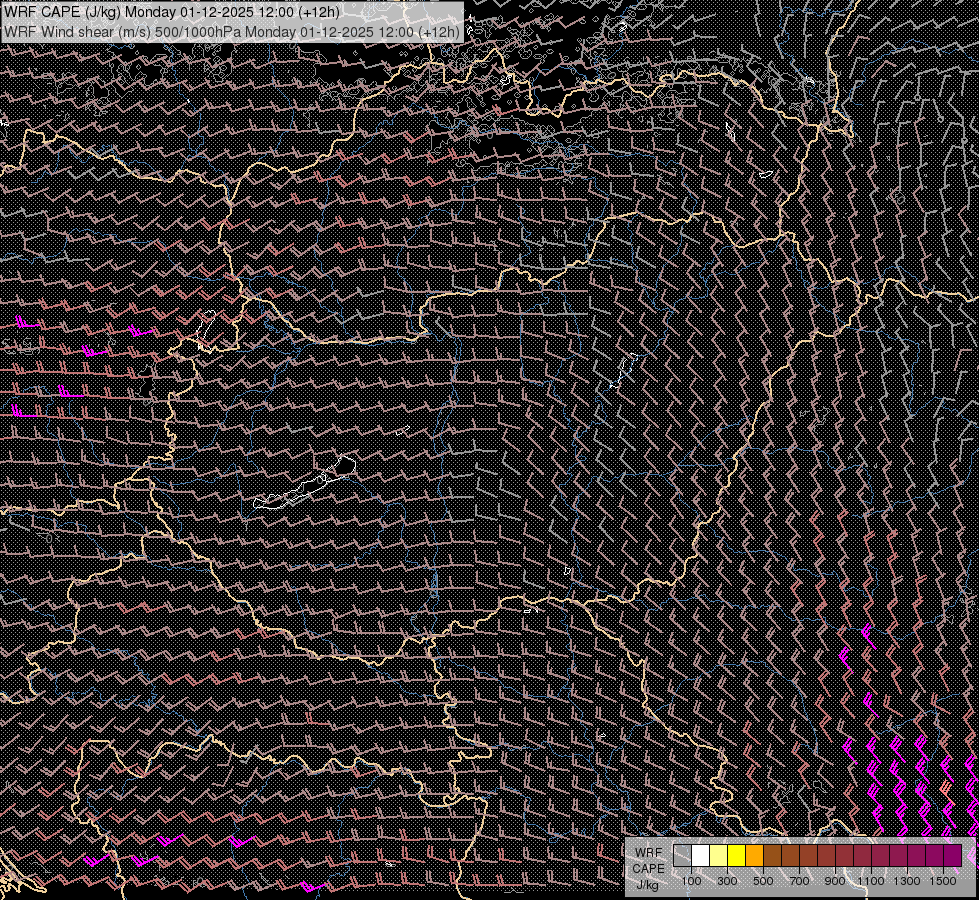Screen dimensions: 979x900
Task: Click the pale yellow CAPE legend swatch
Action: coord(718,855)
